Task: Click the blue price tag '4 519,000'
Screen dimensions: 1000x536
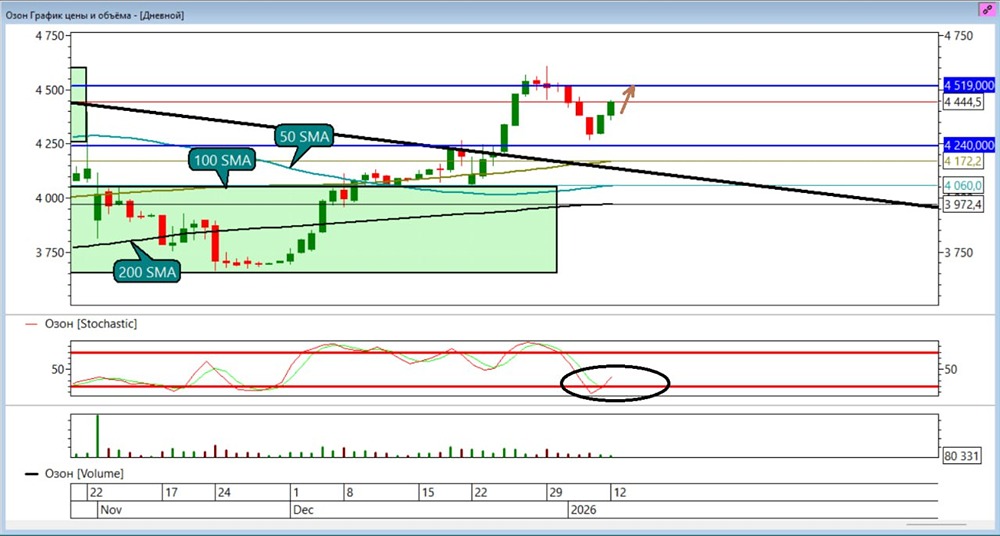Action: pyautogui.click(x=969, y=85)
